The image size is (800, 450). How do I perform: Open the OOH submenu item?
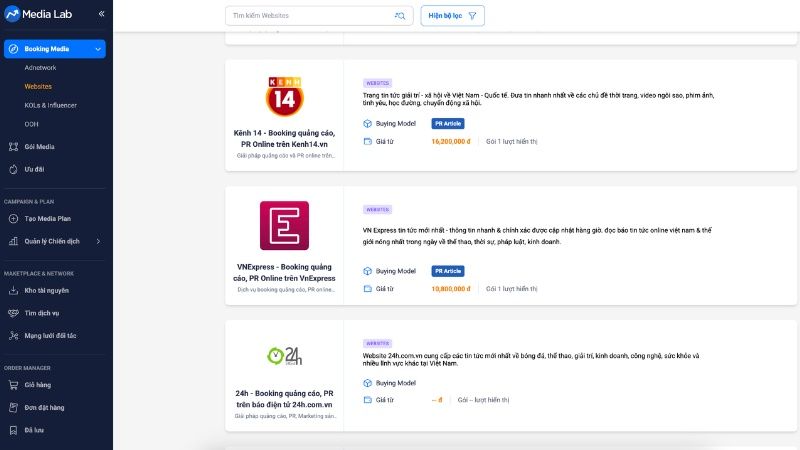click(x=31, y=124)
